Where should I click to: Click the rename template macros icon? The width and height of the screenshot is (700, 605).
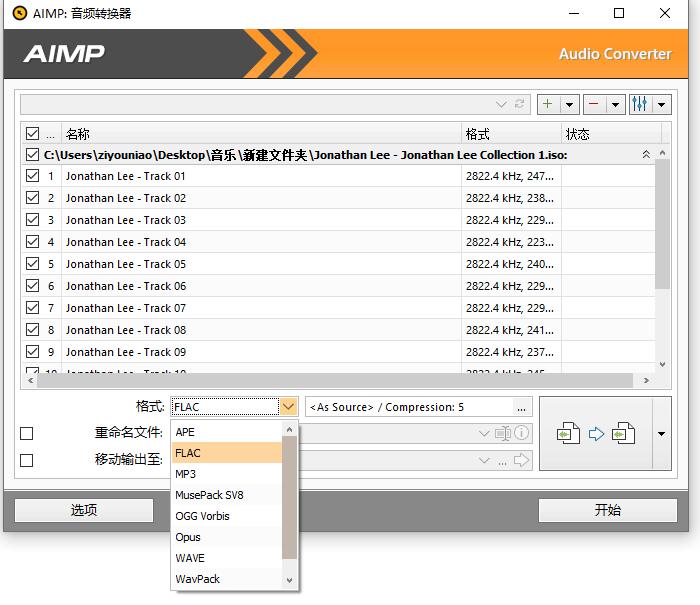[503, 433]
